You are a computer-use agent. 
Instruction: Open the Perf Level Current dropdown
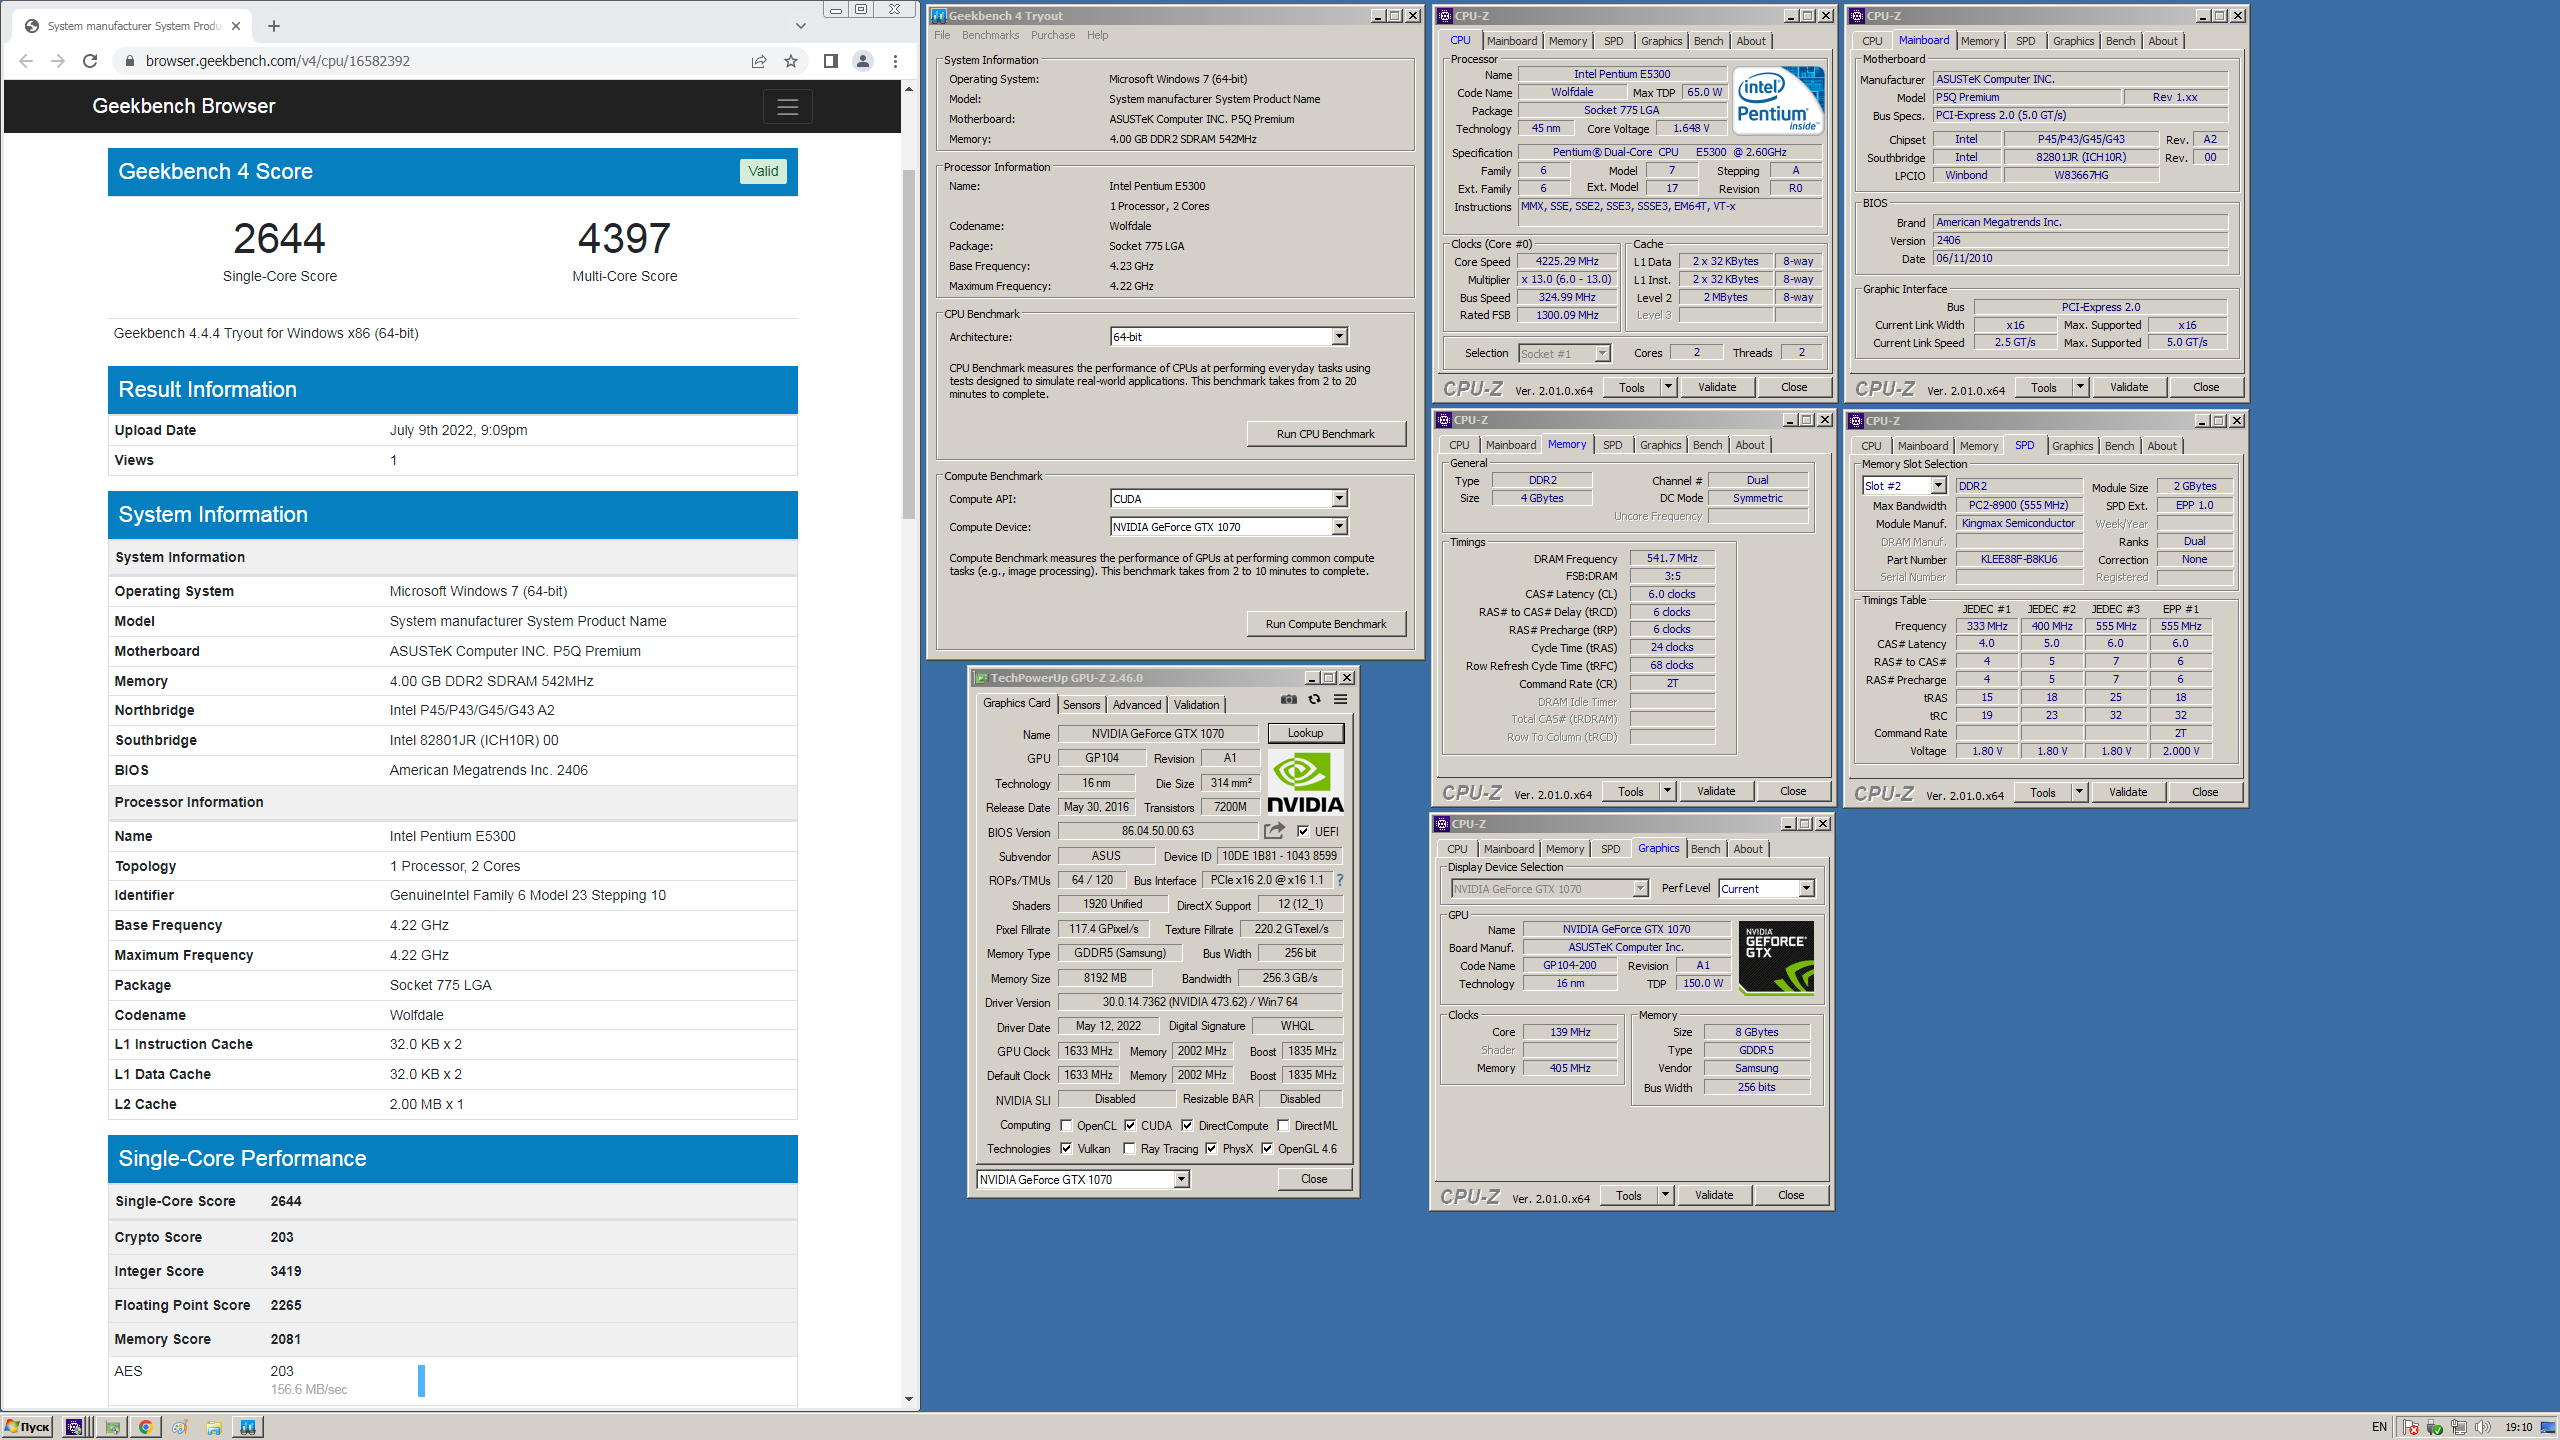pyautogui.click(x=1766, y=888)
